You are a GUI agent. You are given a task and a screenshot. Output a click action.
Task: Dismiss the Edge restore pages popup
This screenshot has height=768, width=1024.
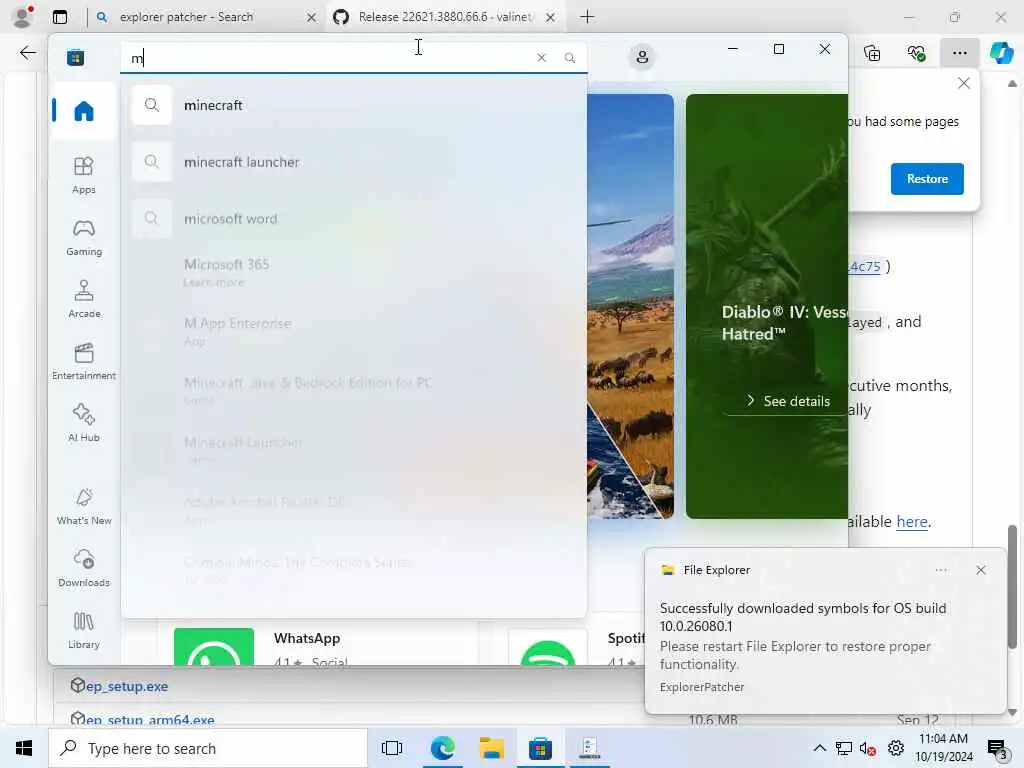click(x=963, y=84)
